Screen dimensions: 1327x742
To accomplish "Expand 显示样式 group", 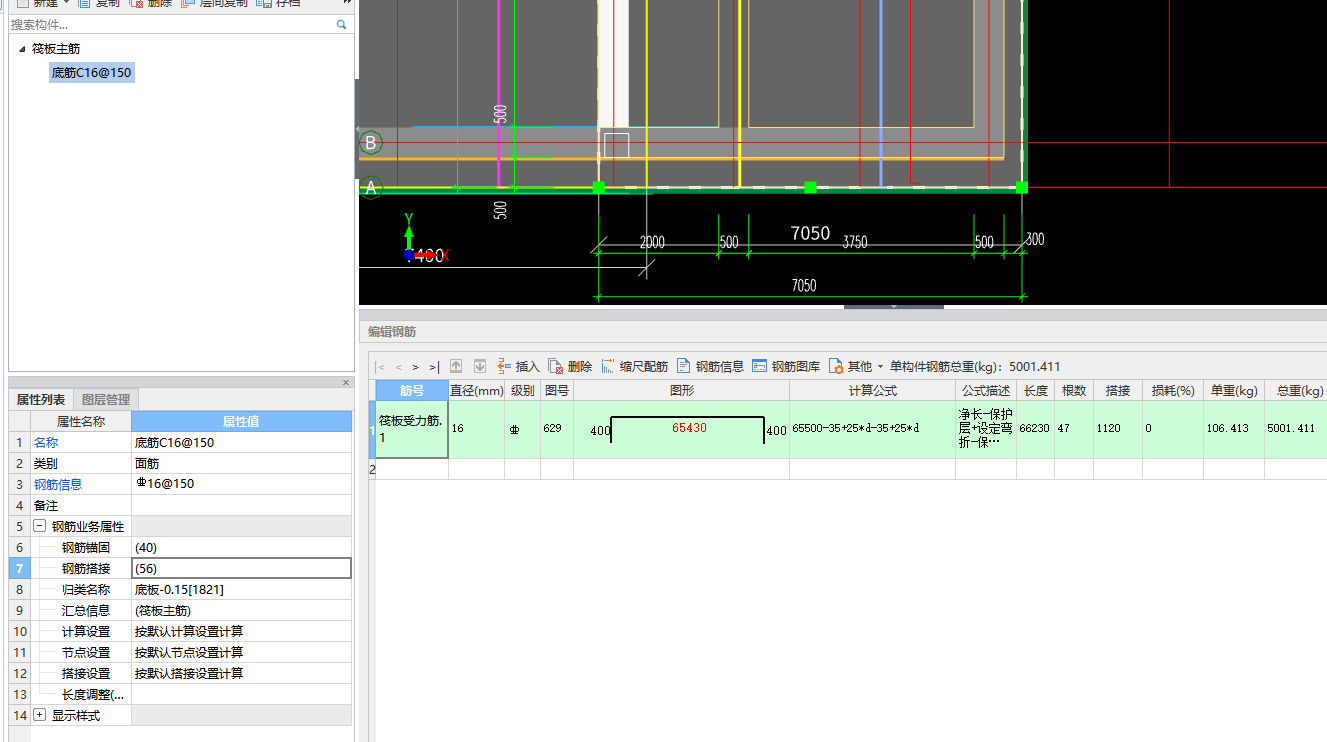I will (39, 715).
